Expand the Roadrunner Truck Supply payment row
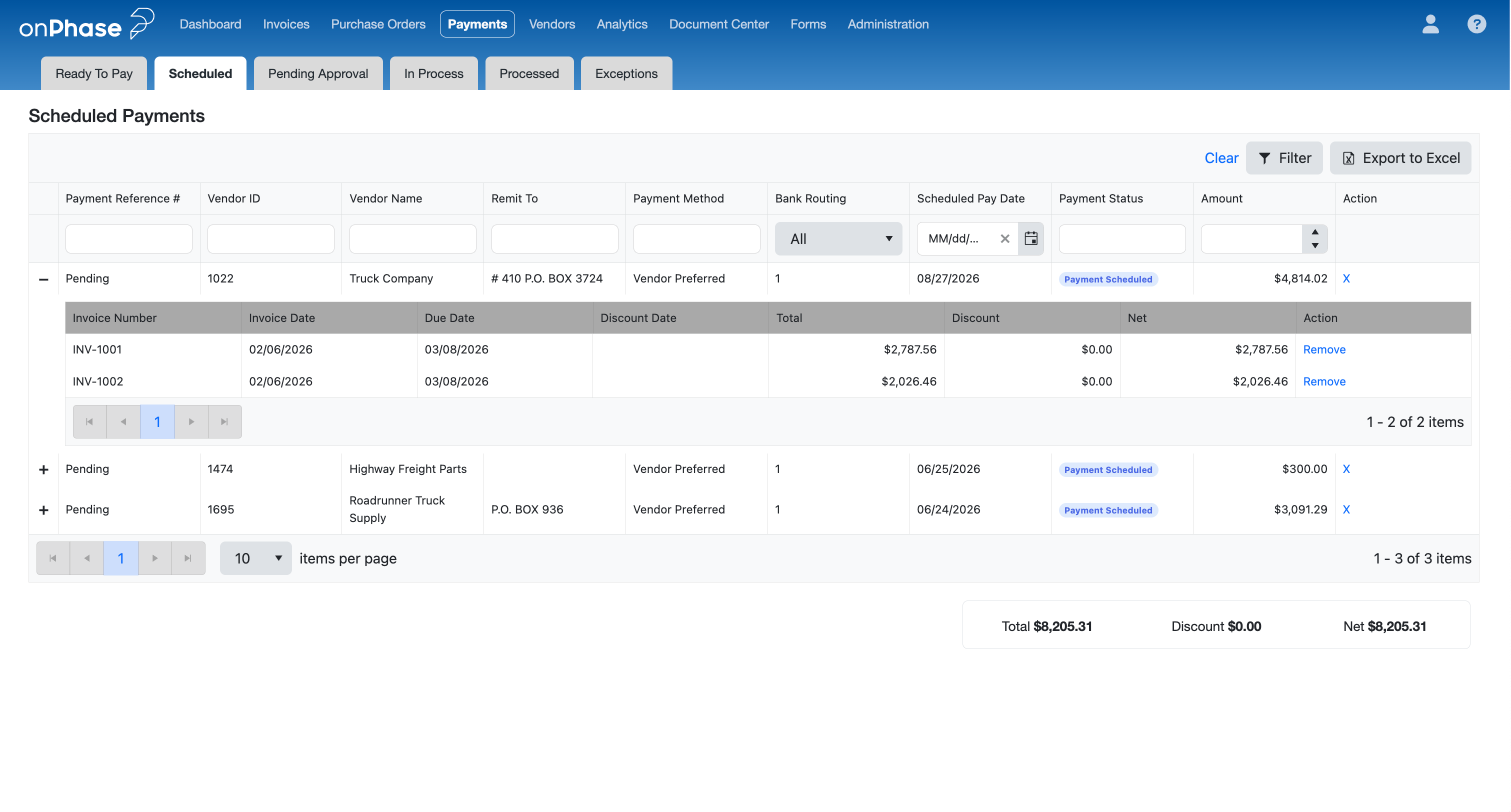Screen dimensions: 1511x812 [x=43, y=510]
